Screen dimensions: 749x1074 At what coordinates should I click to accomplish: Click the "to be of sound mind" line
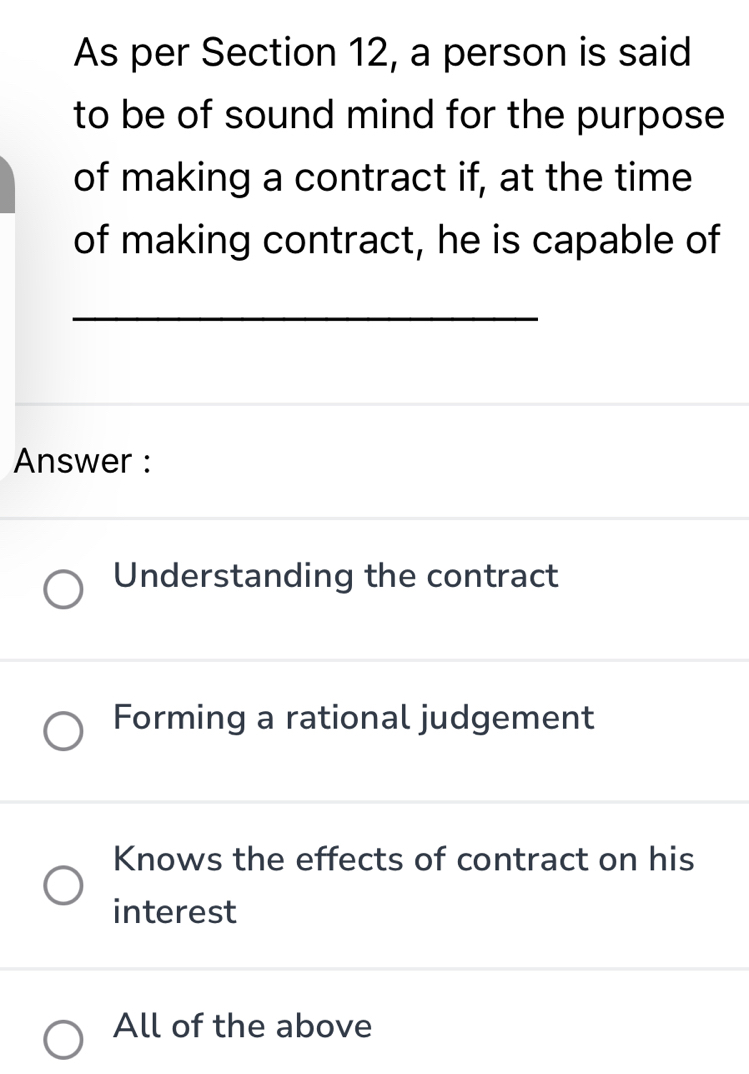(x=398, y=115)
